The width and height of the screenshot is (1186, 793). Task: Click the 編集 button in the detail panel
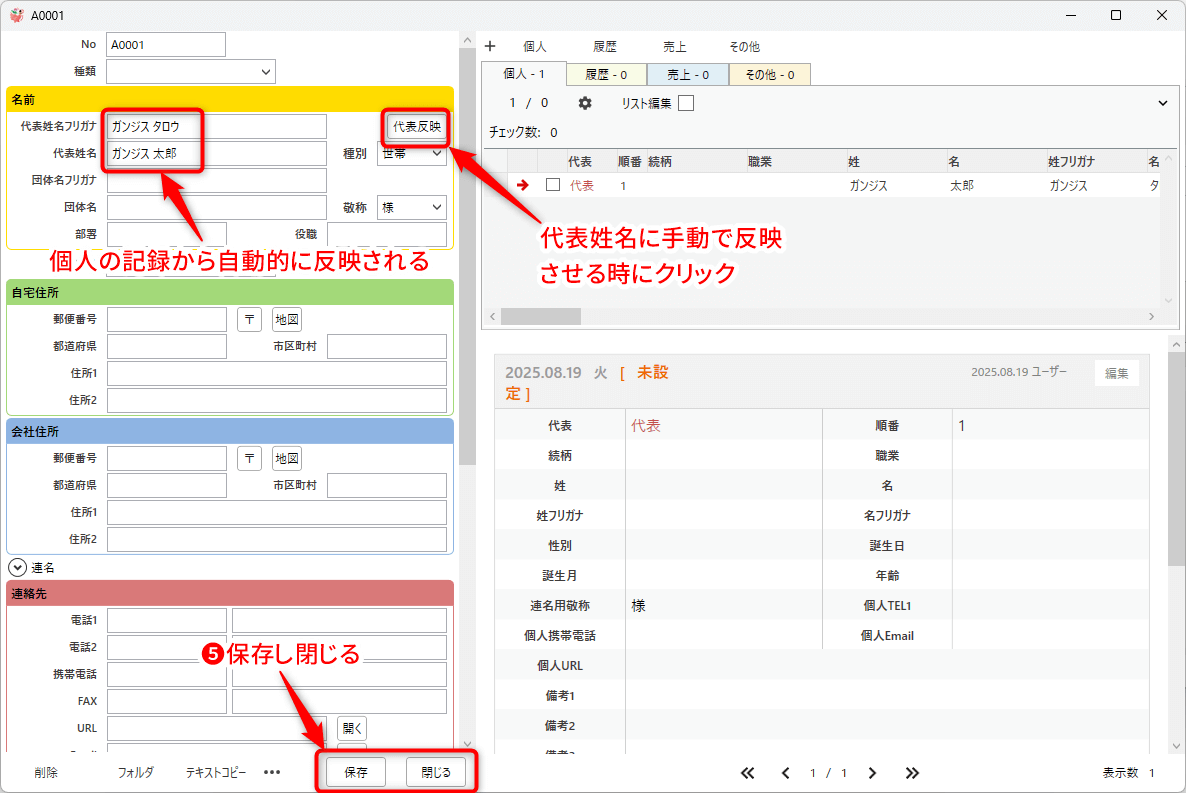click(x=1116, y=373)
